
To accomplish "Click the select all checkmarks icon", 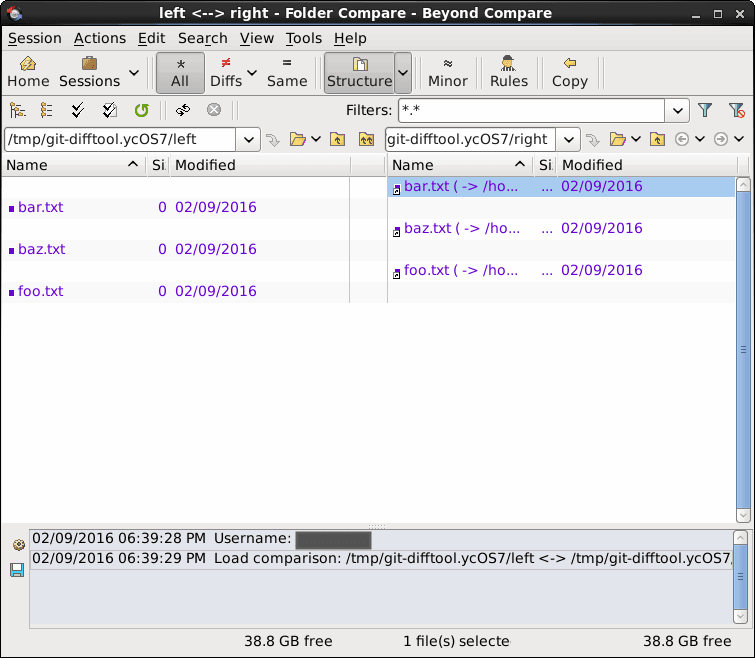I will coord(78,110).
